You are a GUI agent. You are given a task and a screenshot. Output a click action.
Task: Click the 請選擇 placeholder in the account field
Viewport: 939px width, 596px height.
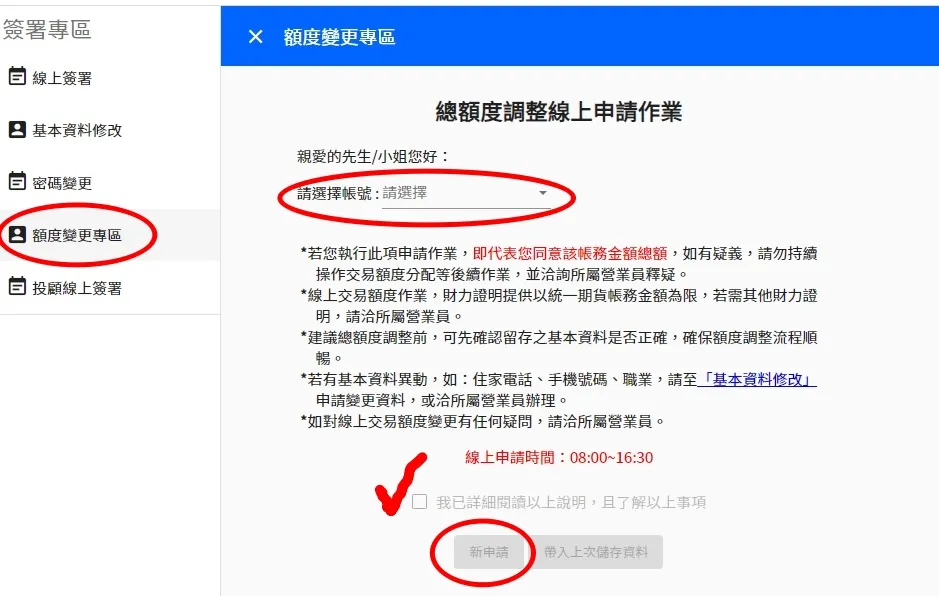[405, 193]
